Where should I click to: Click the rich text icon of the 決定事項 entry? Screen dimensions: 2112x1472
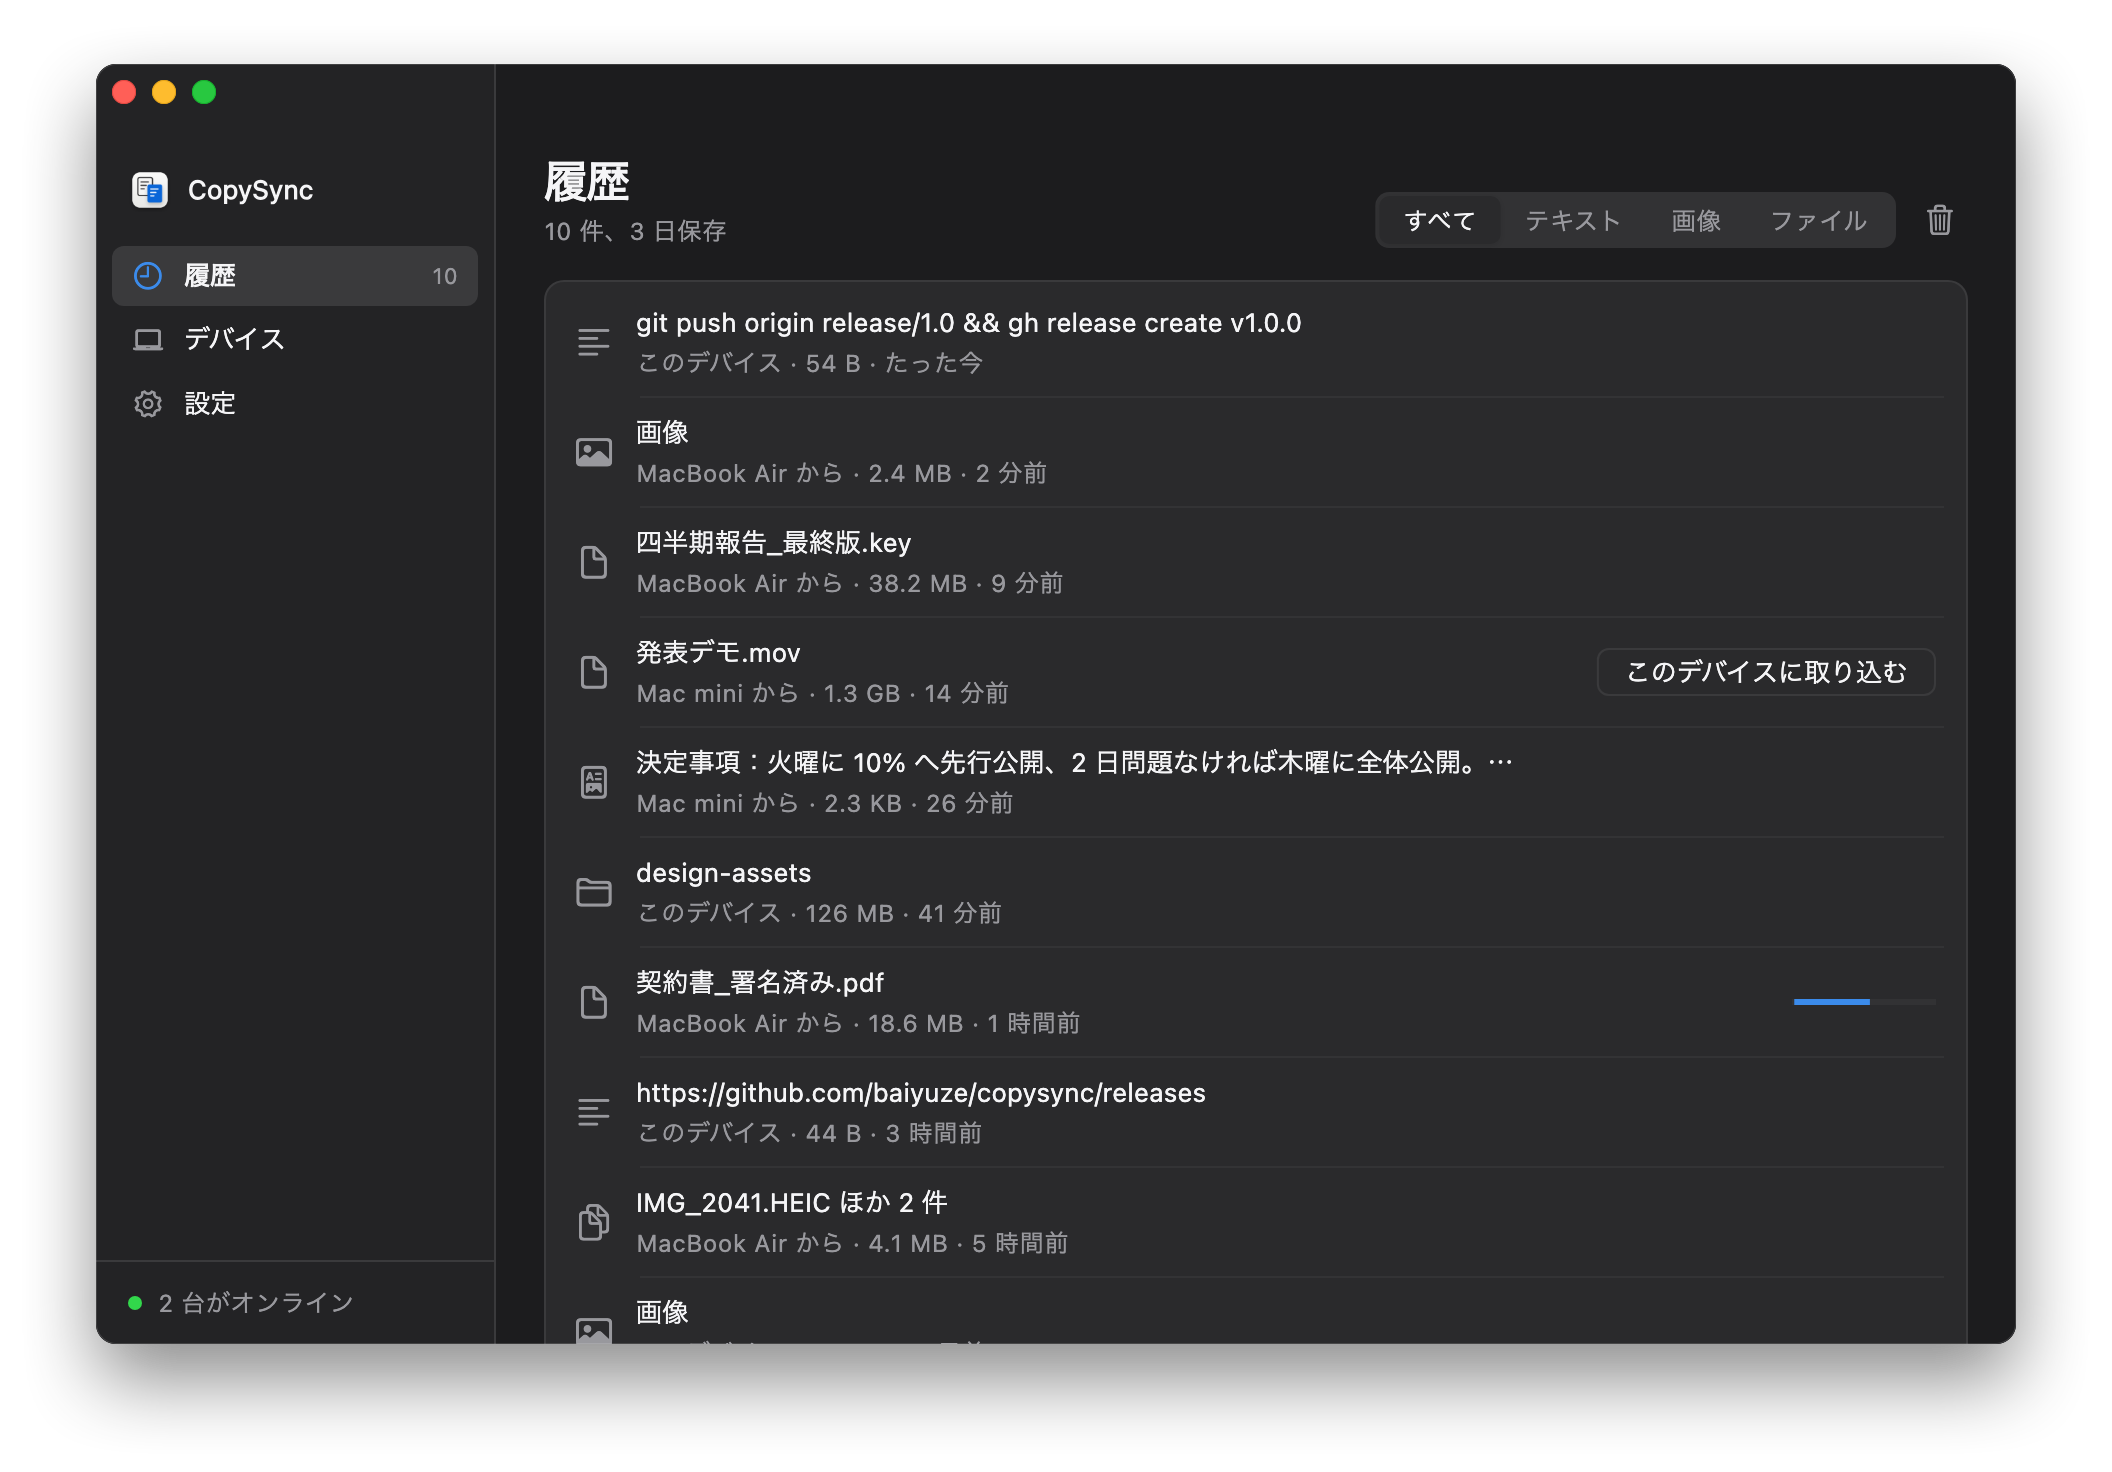[x=593, y=783]
